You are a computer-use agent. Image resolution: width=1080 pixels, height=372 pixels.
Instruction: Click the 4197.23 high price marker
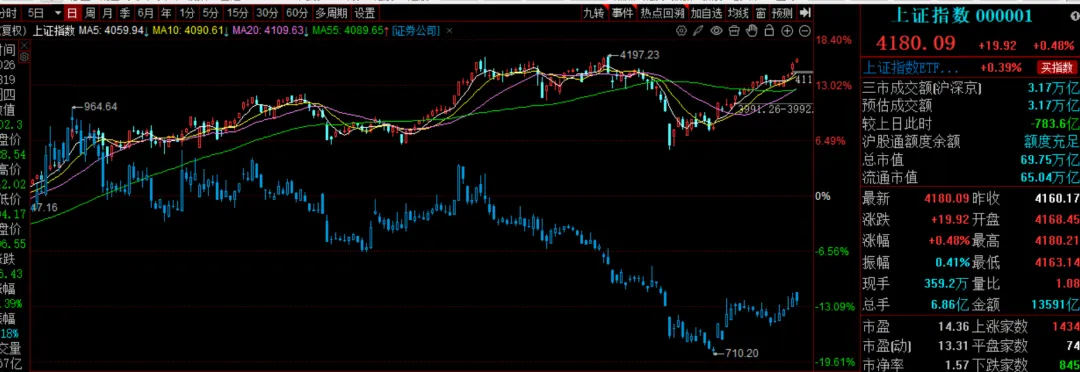point(640,54)
